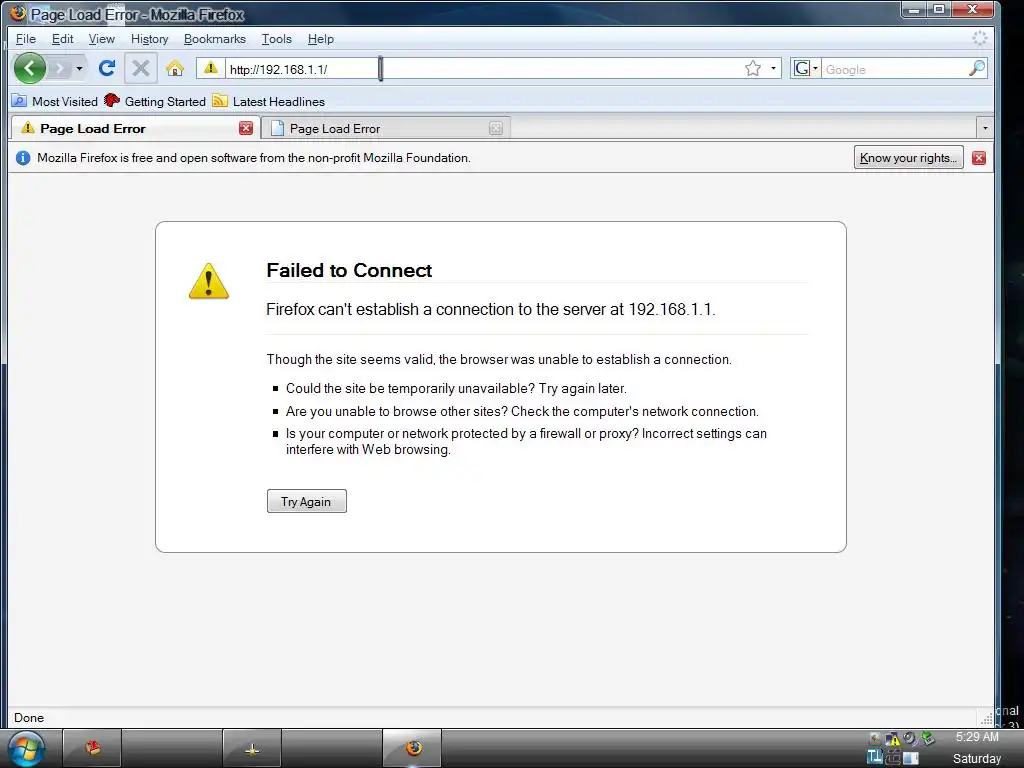Bookmark this page with the star icon
This screenshot has height=768, width=1024.
coord(752,69)
